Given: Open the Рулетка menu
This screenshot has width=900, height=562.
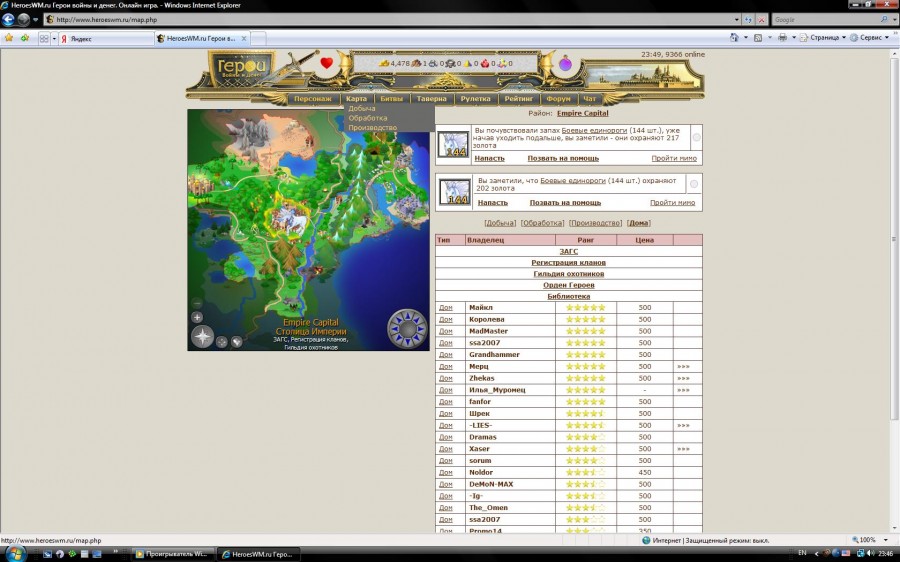Looking at the screenshot, I should [x=475, y=99].
